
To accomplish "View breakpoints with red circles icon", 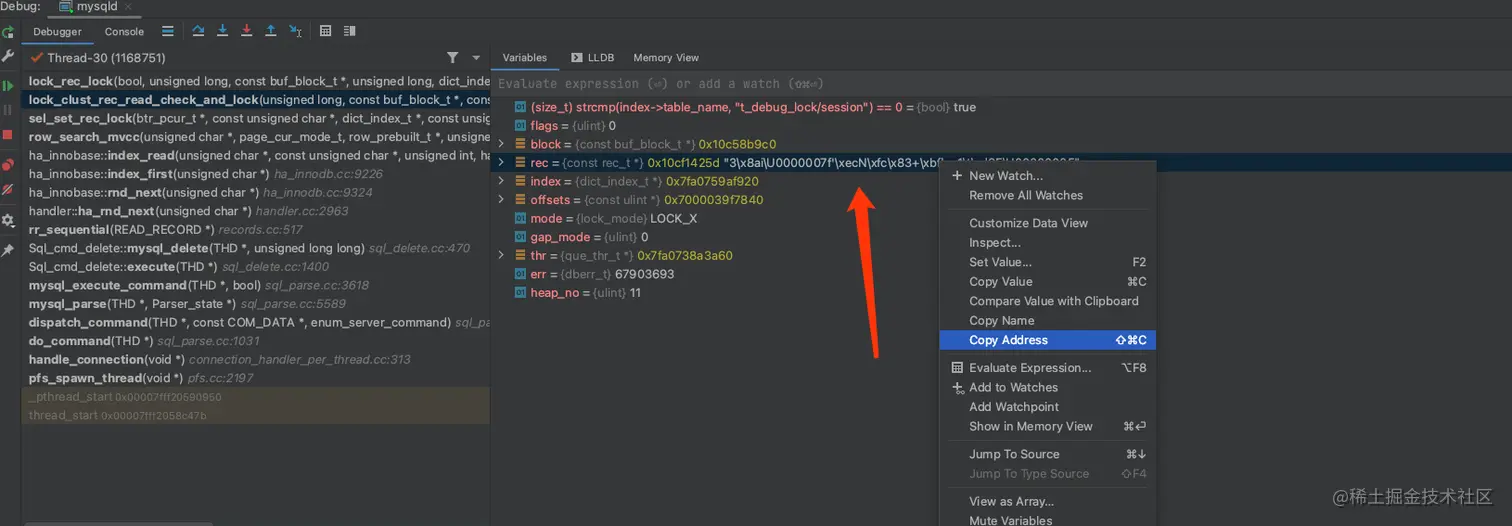I will (8, 165).
